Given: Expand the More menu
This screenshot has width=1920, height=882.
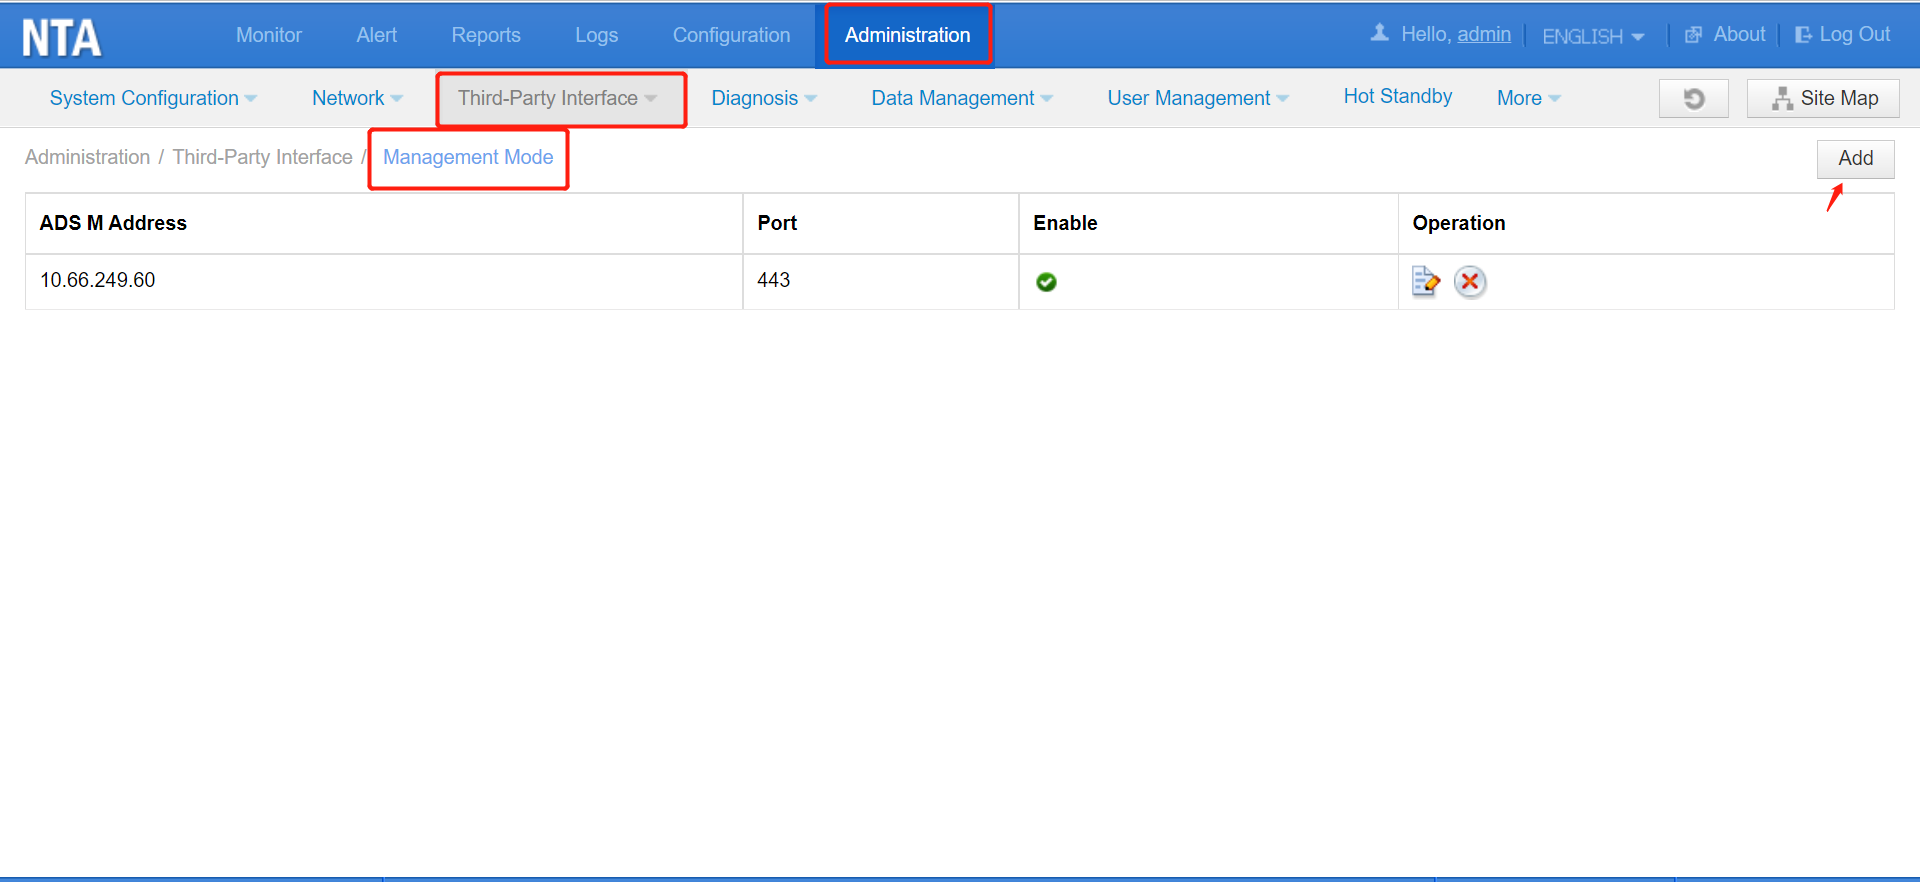Looking at the screenshot, I should coord(1528,98).
